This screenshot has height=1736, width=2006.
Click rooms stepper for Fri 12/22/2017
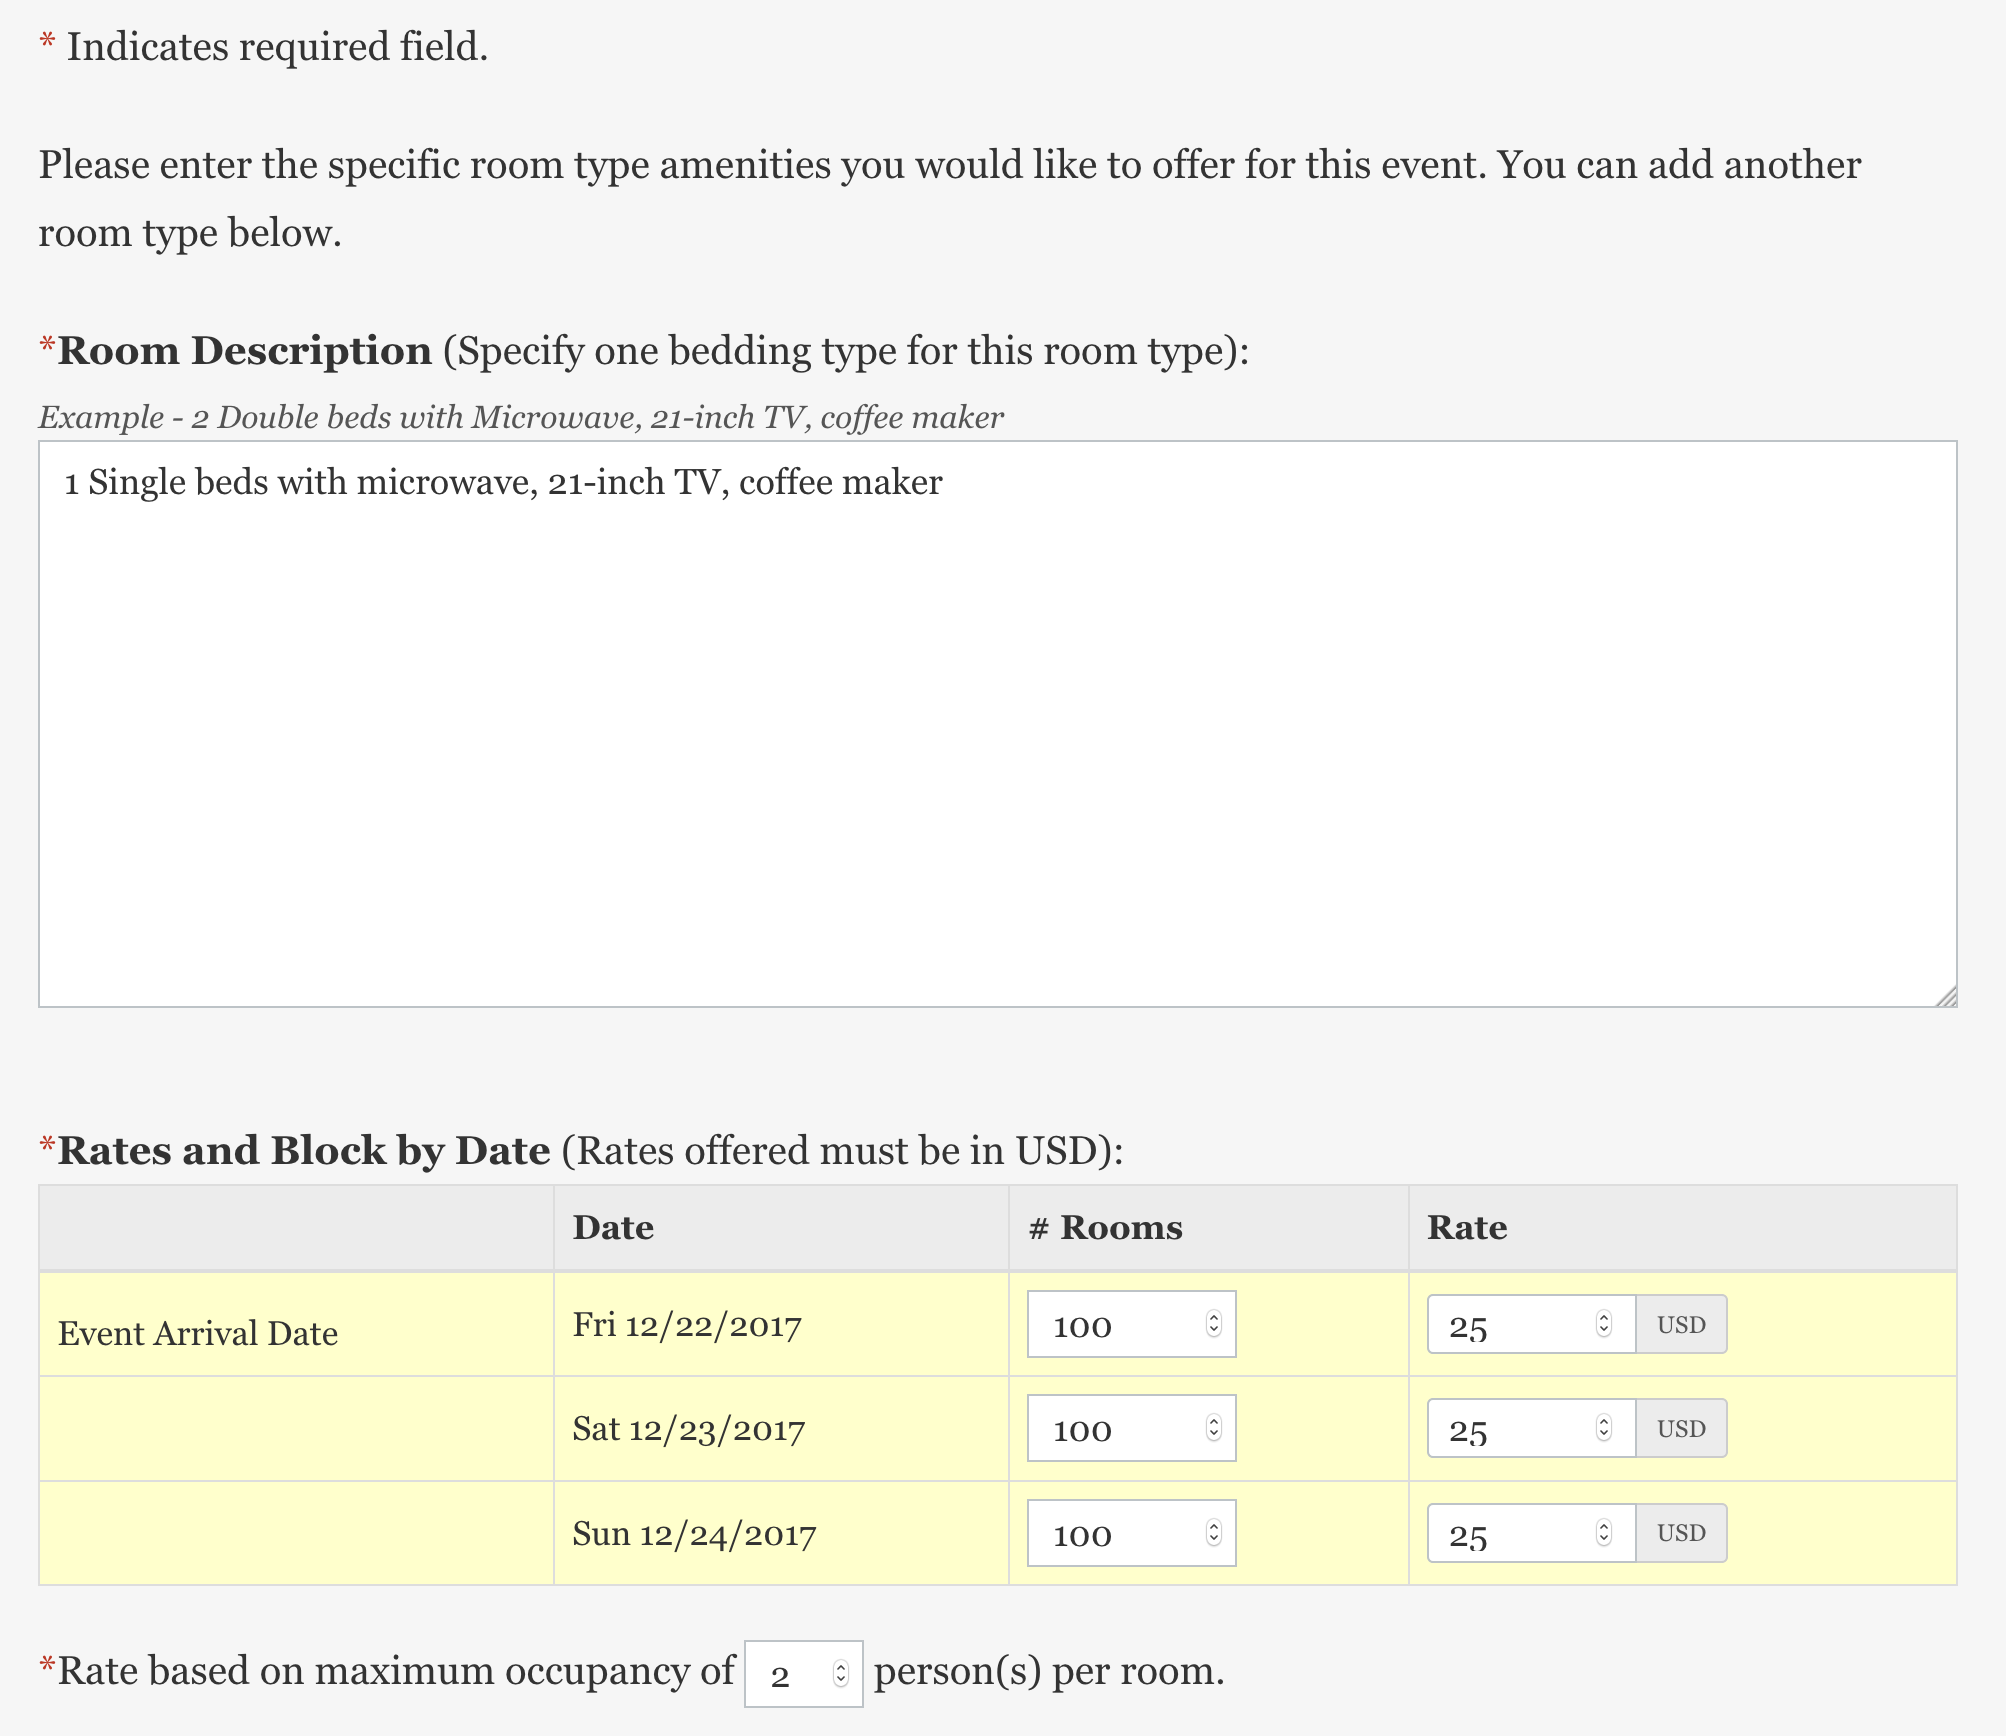tap(1213, 1324)
